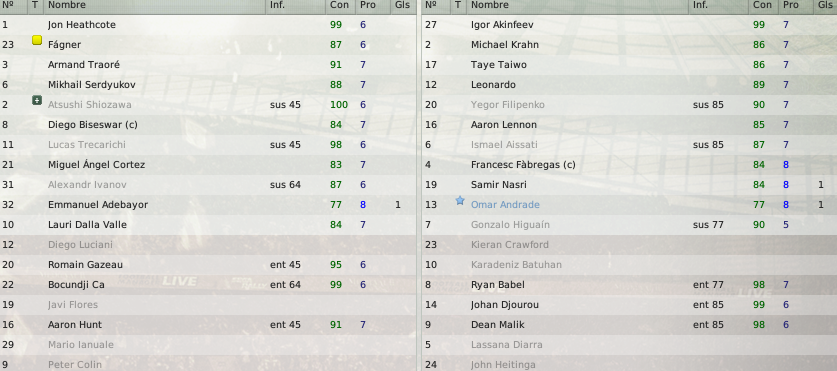Click Gonzalo Higuaín's greyed-out name
This screenshot has width=837, height=371.
(x=510, y=225)
